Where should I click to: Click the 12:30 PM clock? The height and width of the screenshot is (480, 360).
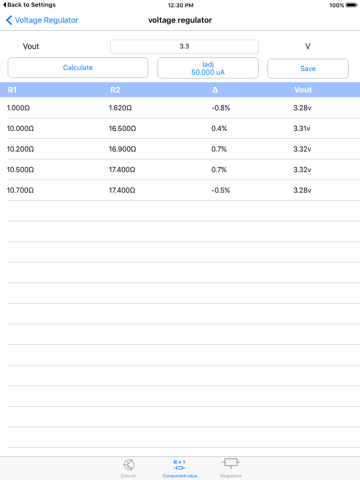[180, 5]
